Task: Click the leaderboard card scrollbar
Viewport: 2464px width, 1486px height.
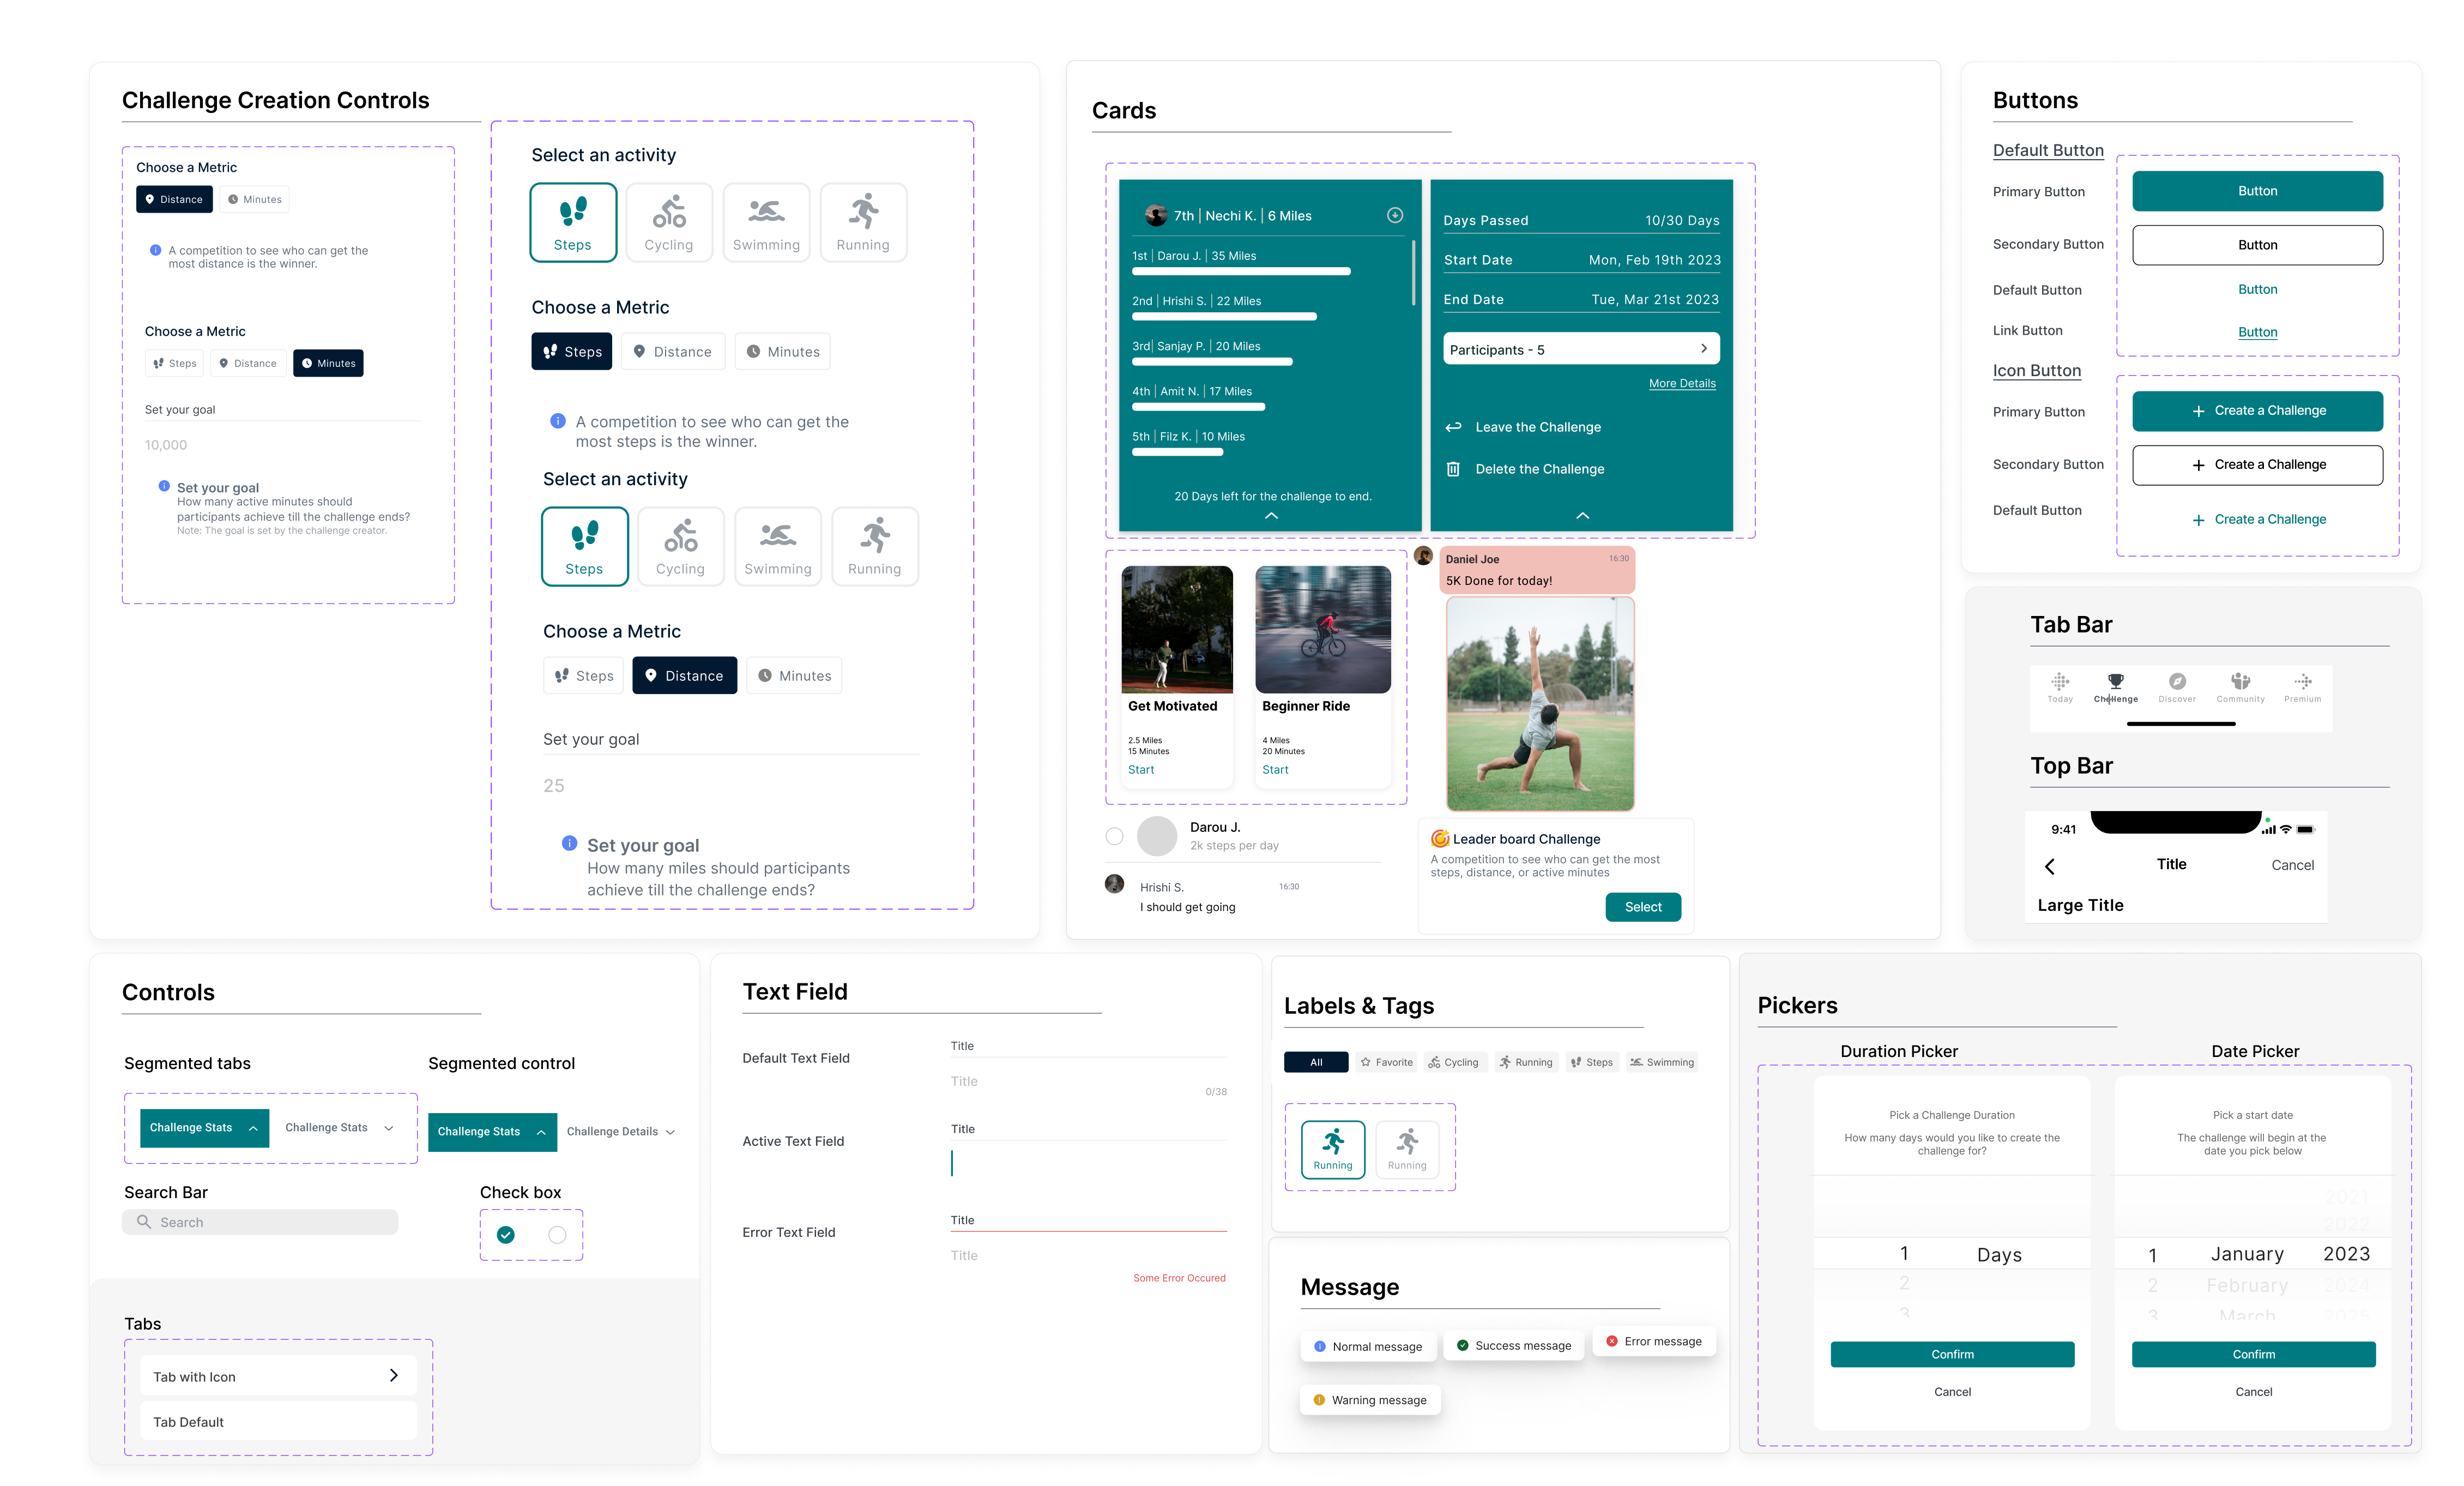Action: point(1413,272)
